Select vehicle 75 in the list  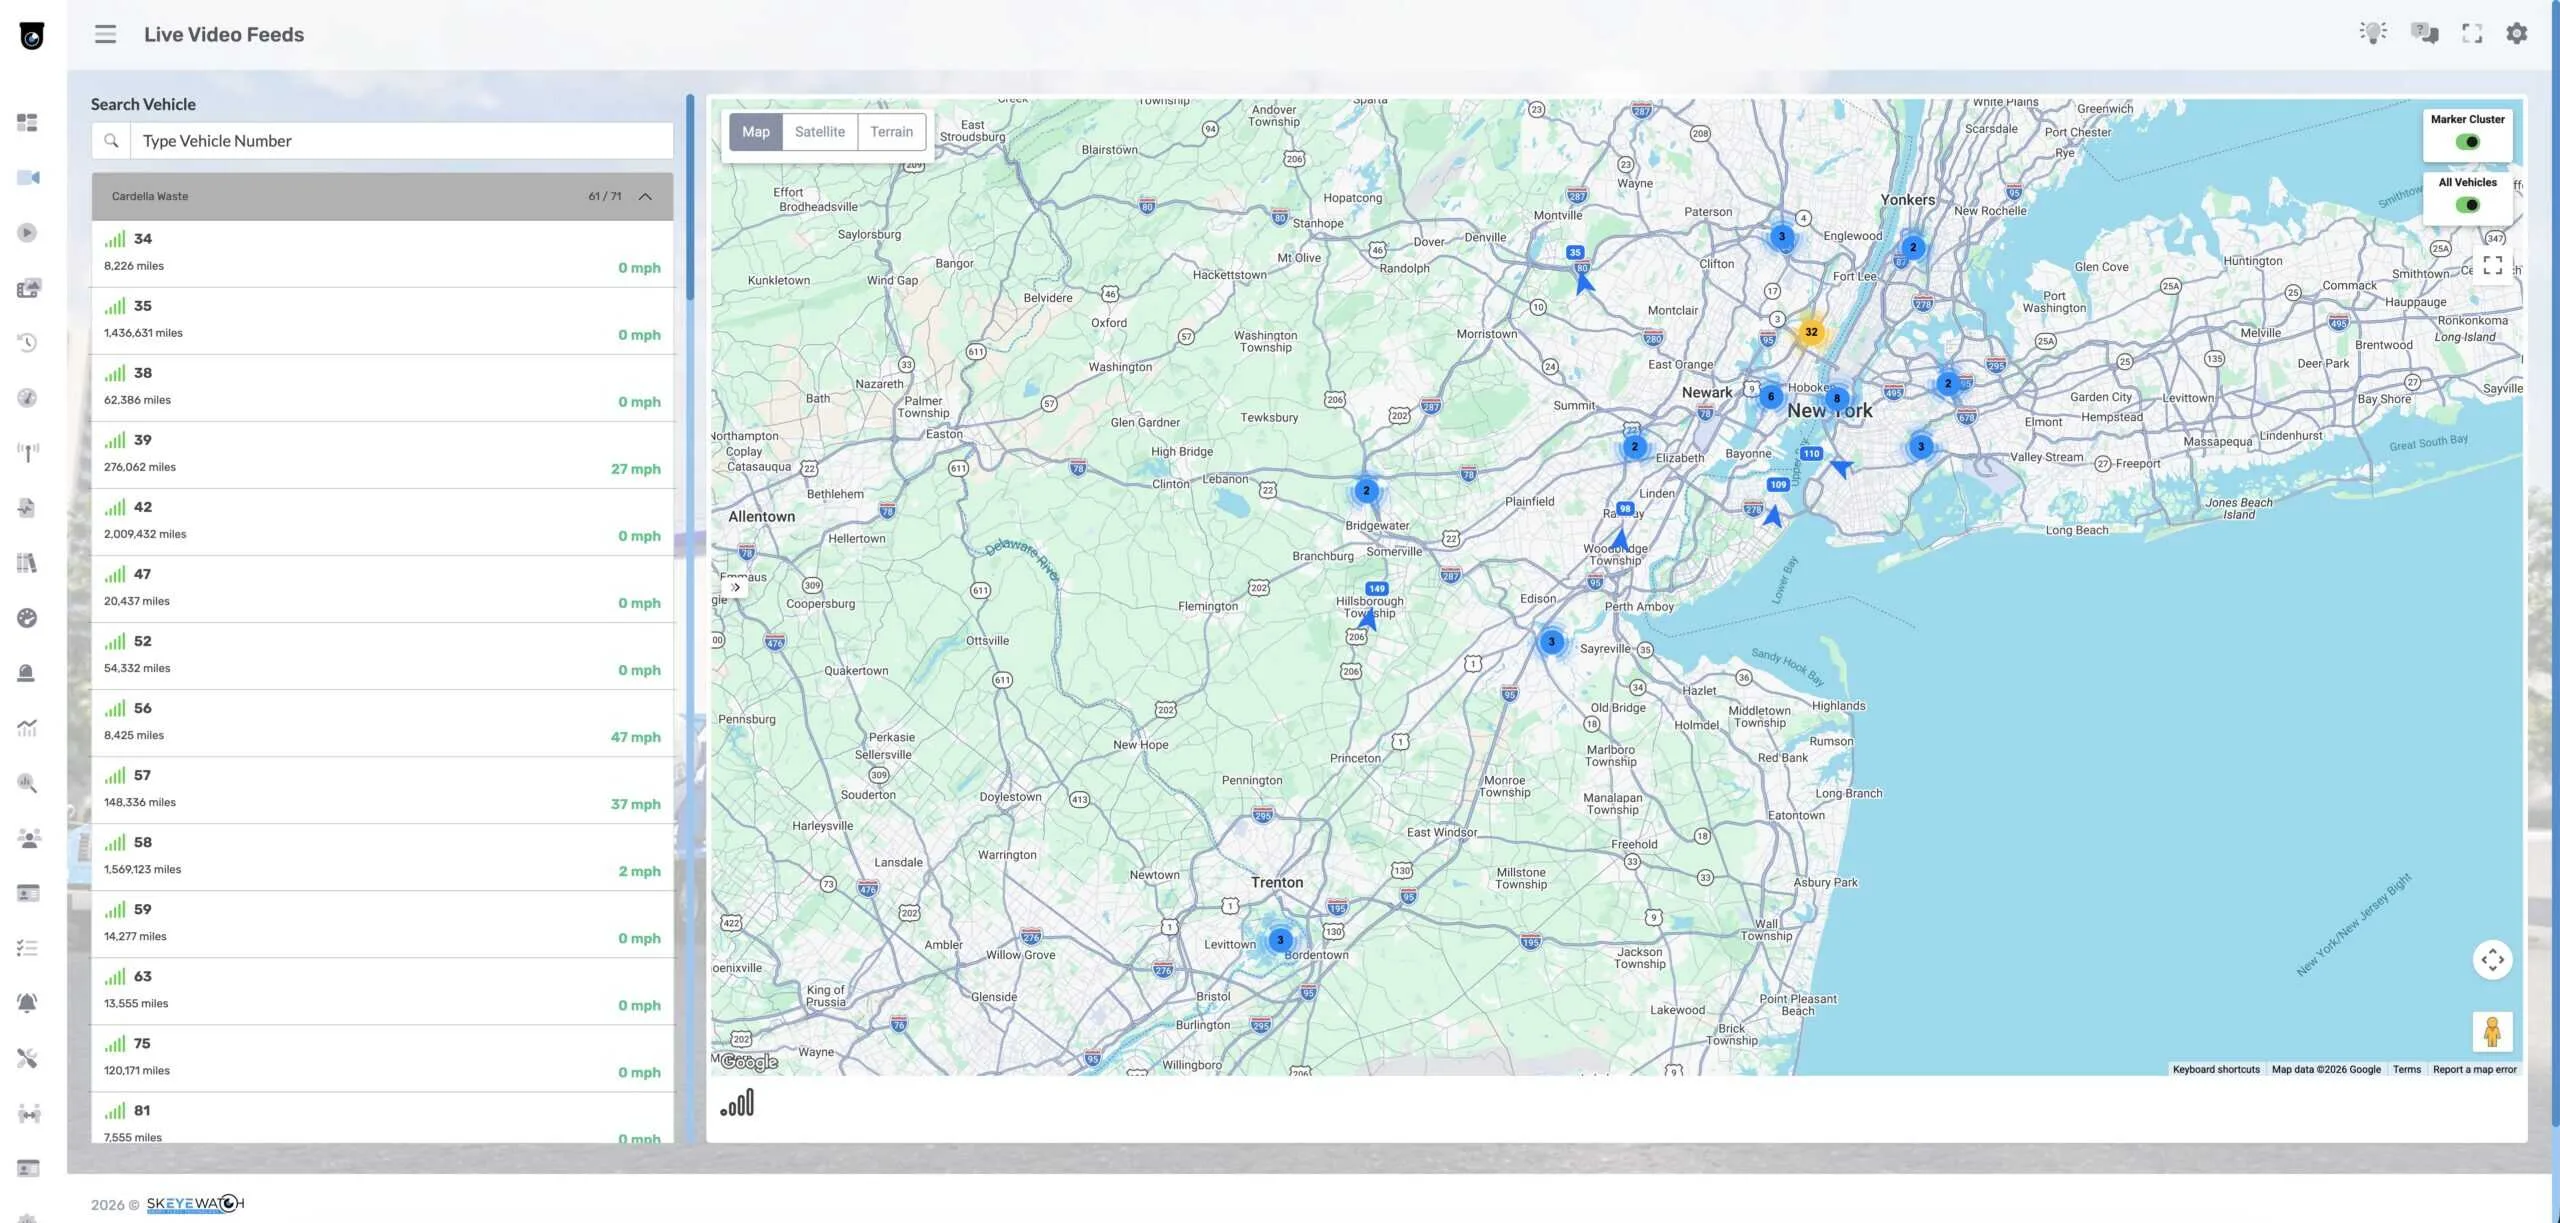click(x=382, y=1057)
